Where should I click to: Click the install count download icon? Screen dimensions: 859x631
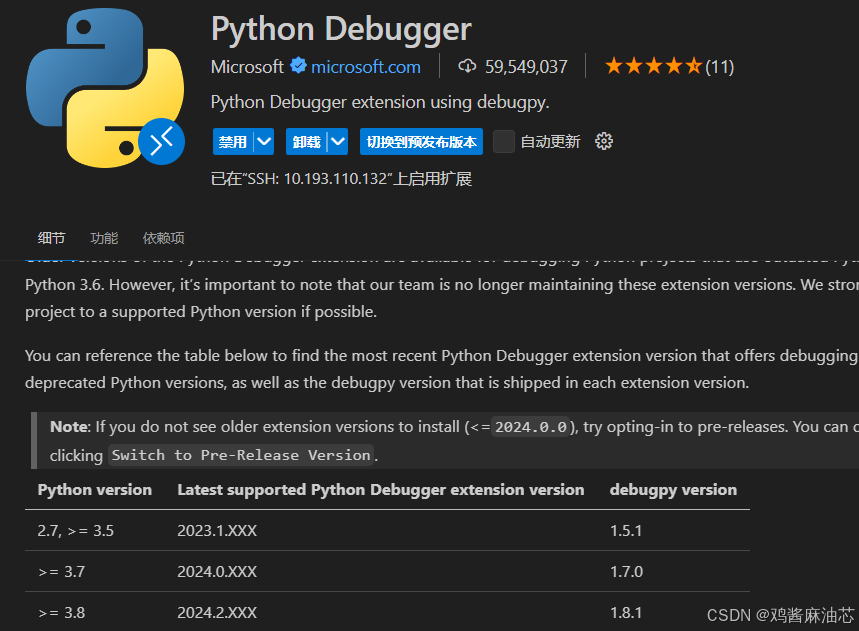click(466, 66)
